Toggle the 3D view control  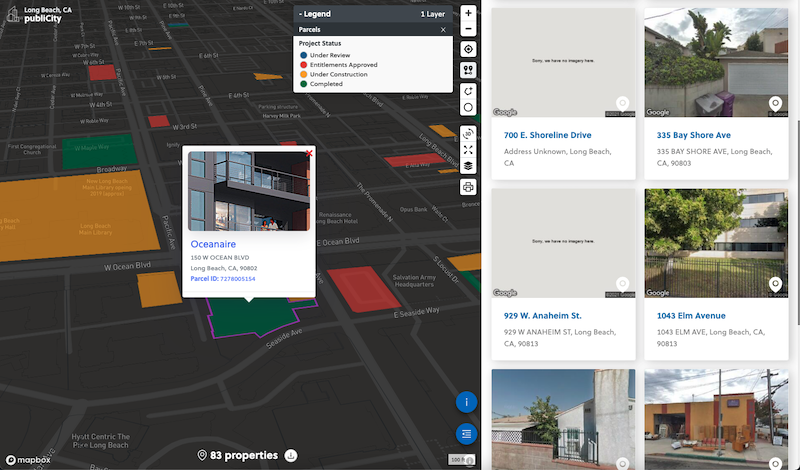tap(468, 133)
